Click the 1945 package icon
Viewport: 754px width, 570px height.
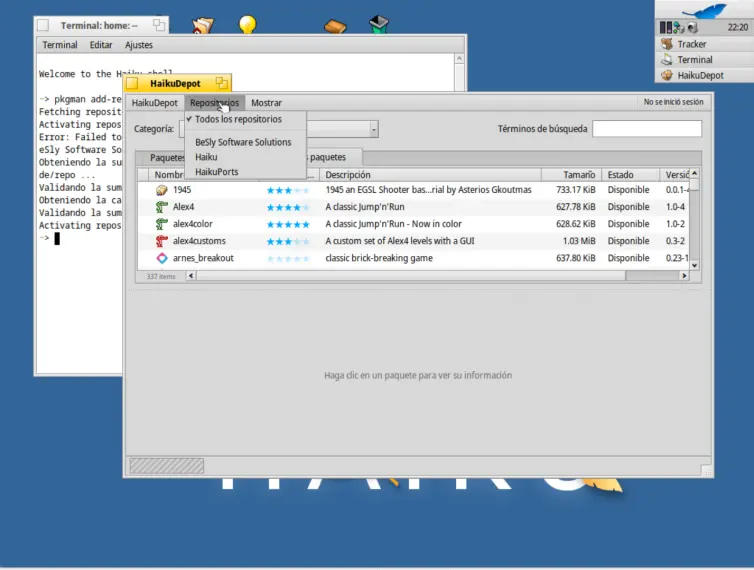click(x=162, y=190)
